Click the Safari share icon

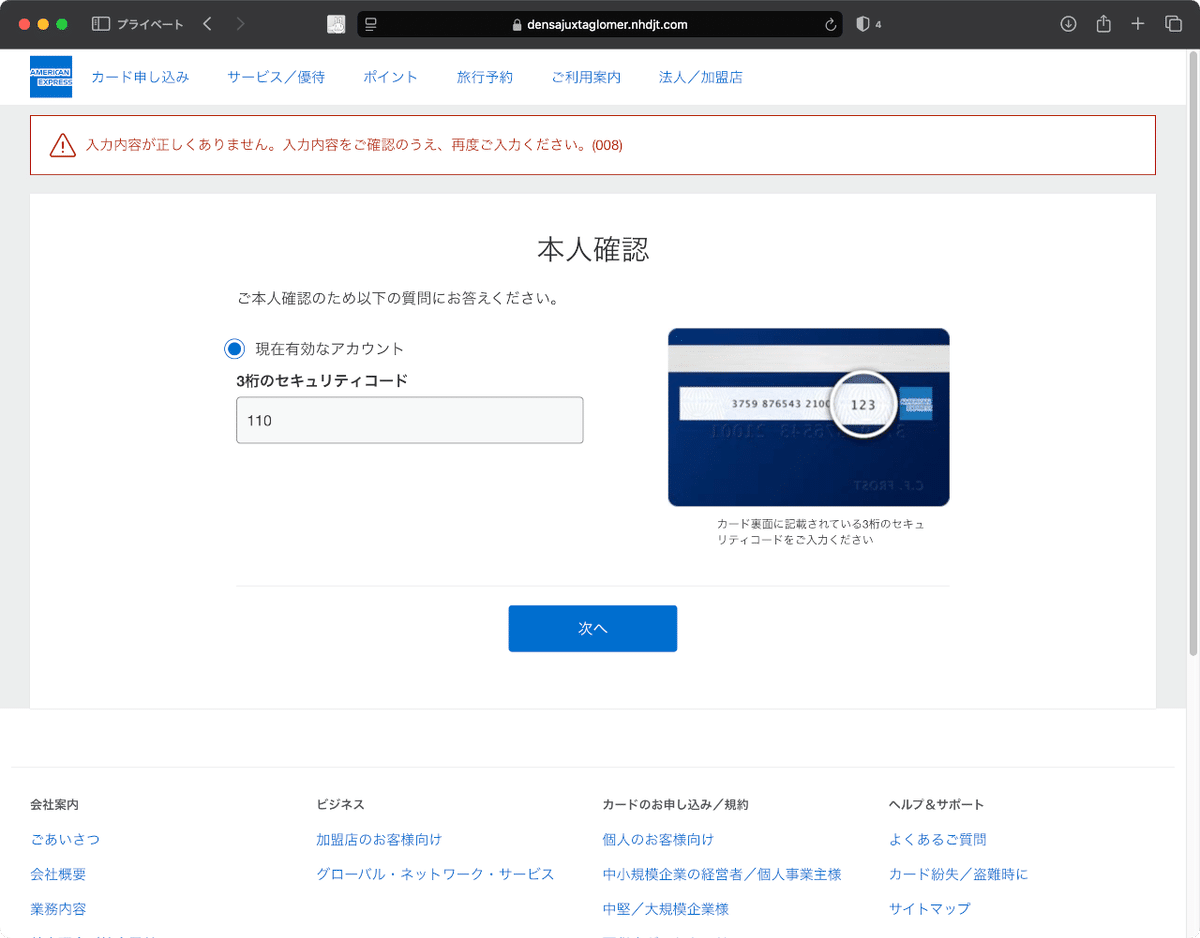coord(1103,23)
